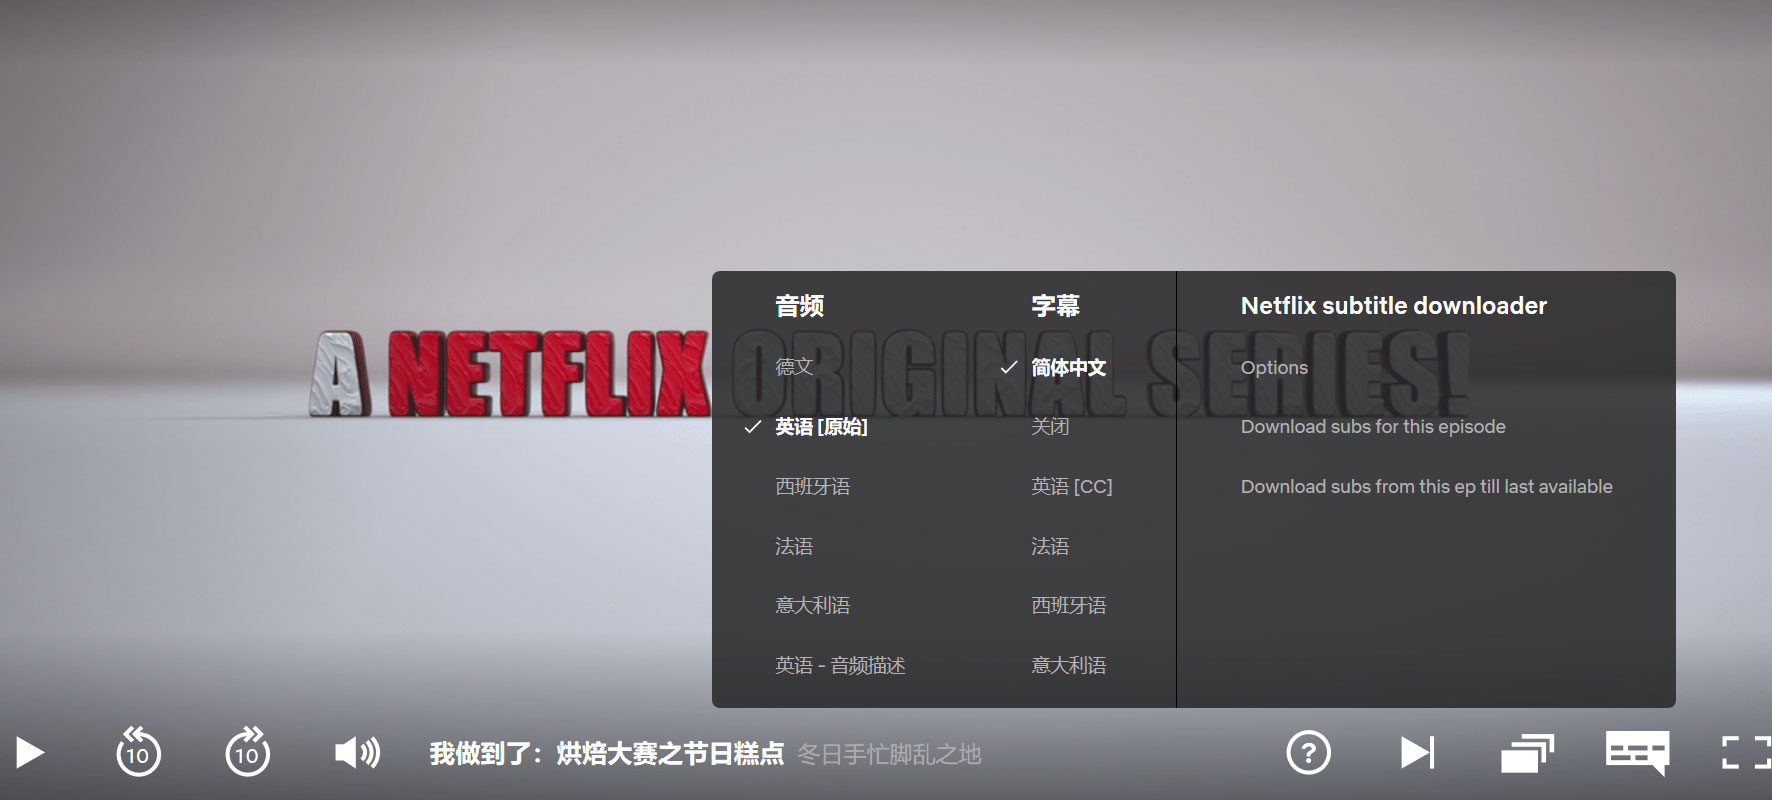Click the Netflix subtitle downloader heading
The height and width of the screenshot is (800, 1772).
click(1393, 306)
